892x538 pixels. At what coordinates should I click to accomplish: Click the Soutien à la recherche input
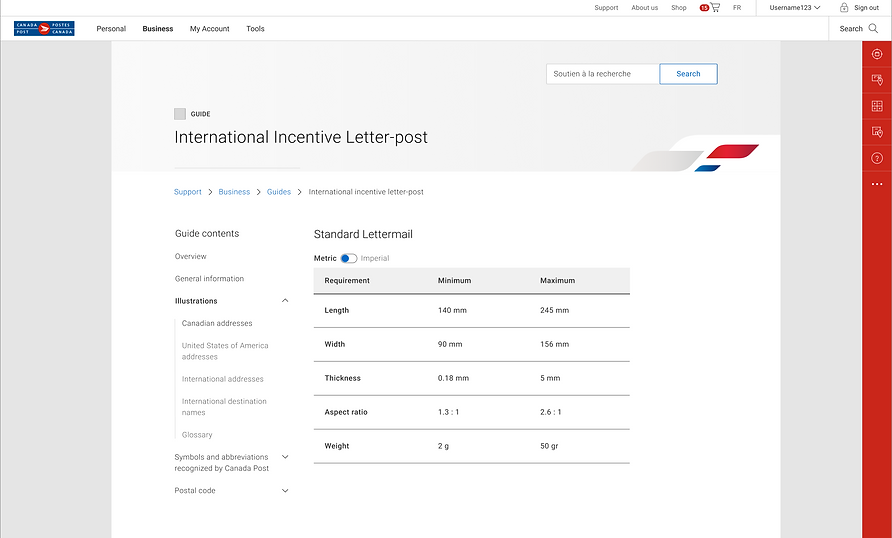pyautogui.click(x=603, y=74)
